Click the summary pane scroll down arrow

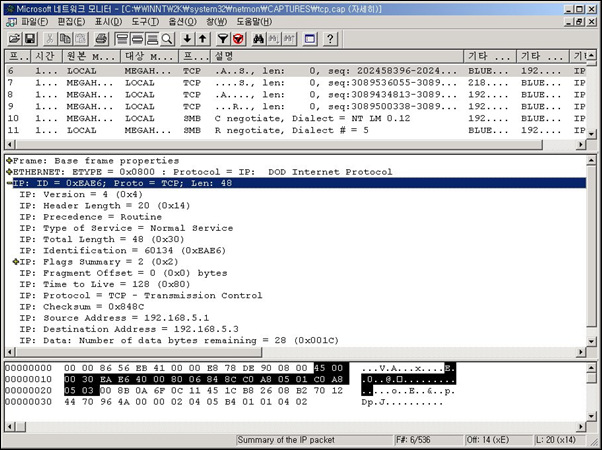click(x=592, y=134)
